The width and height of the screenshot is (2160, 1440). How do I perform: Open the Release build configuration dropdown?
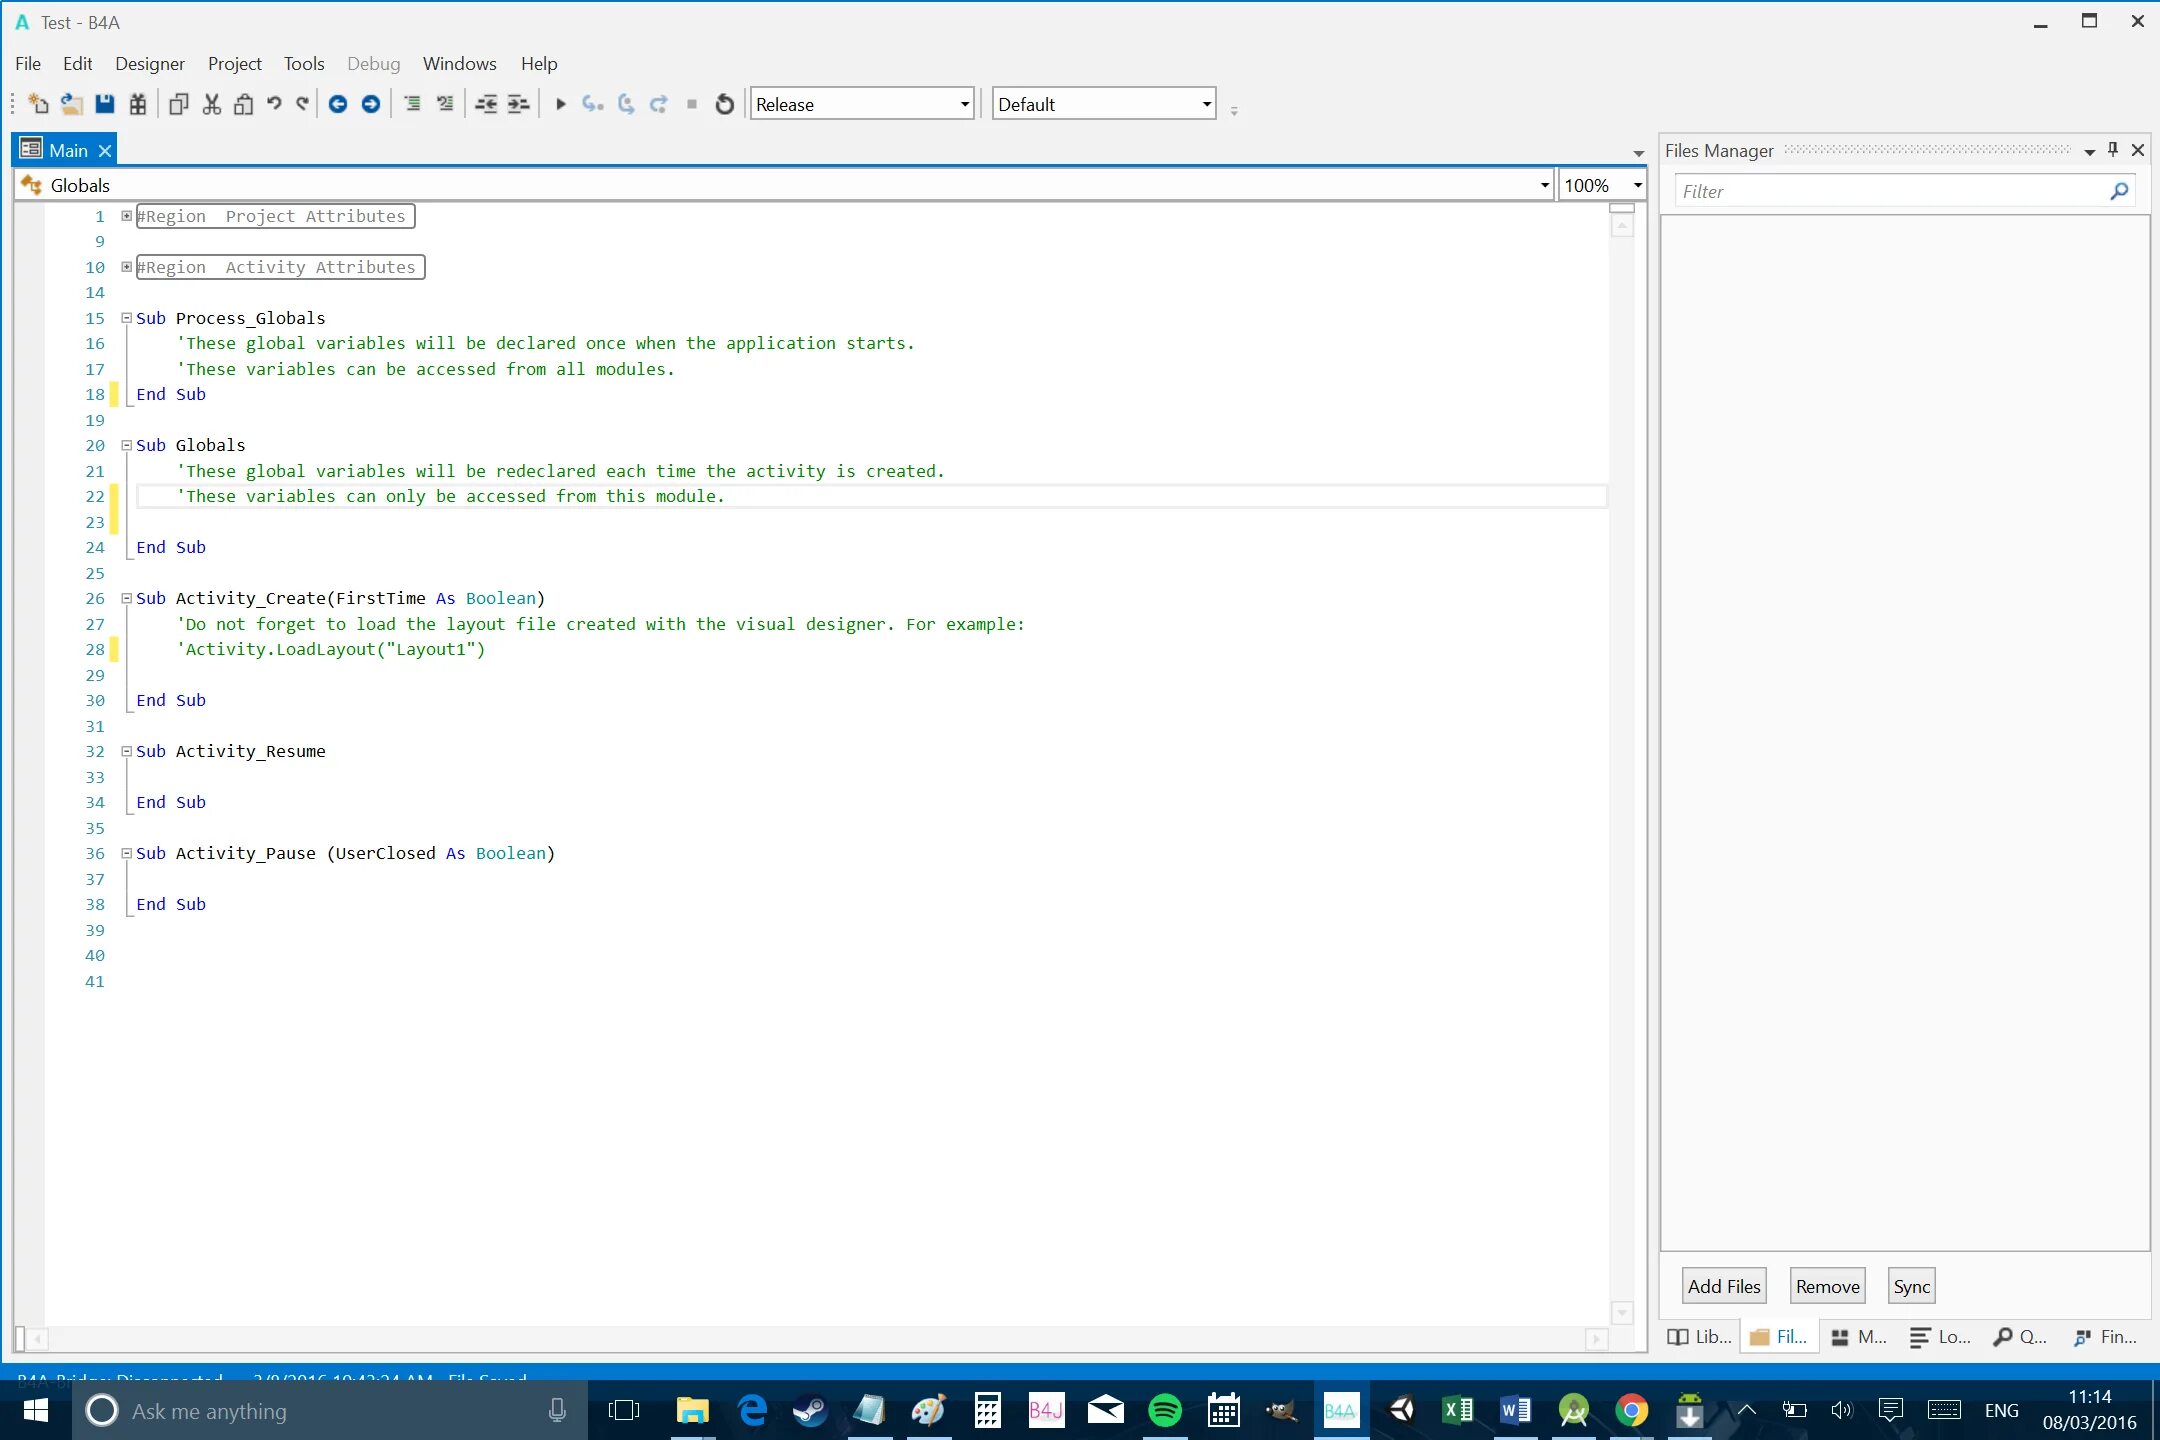(964, 104)
